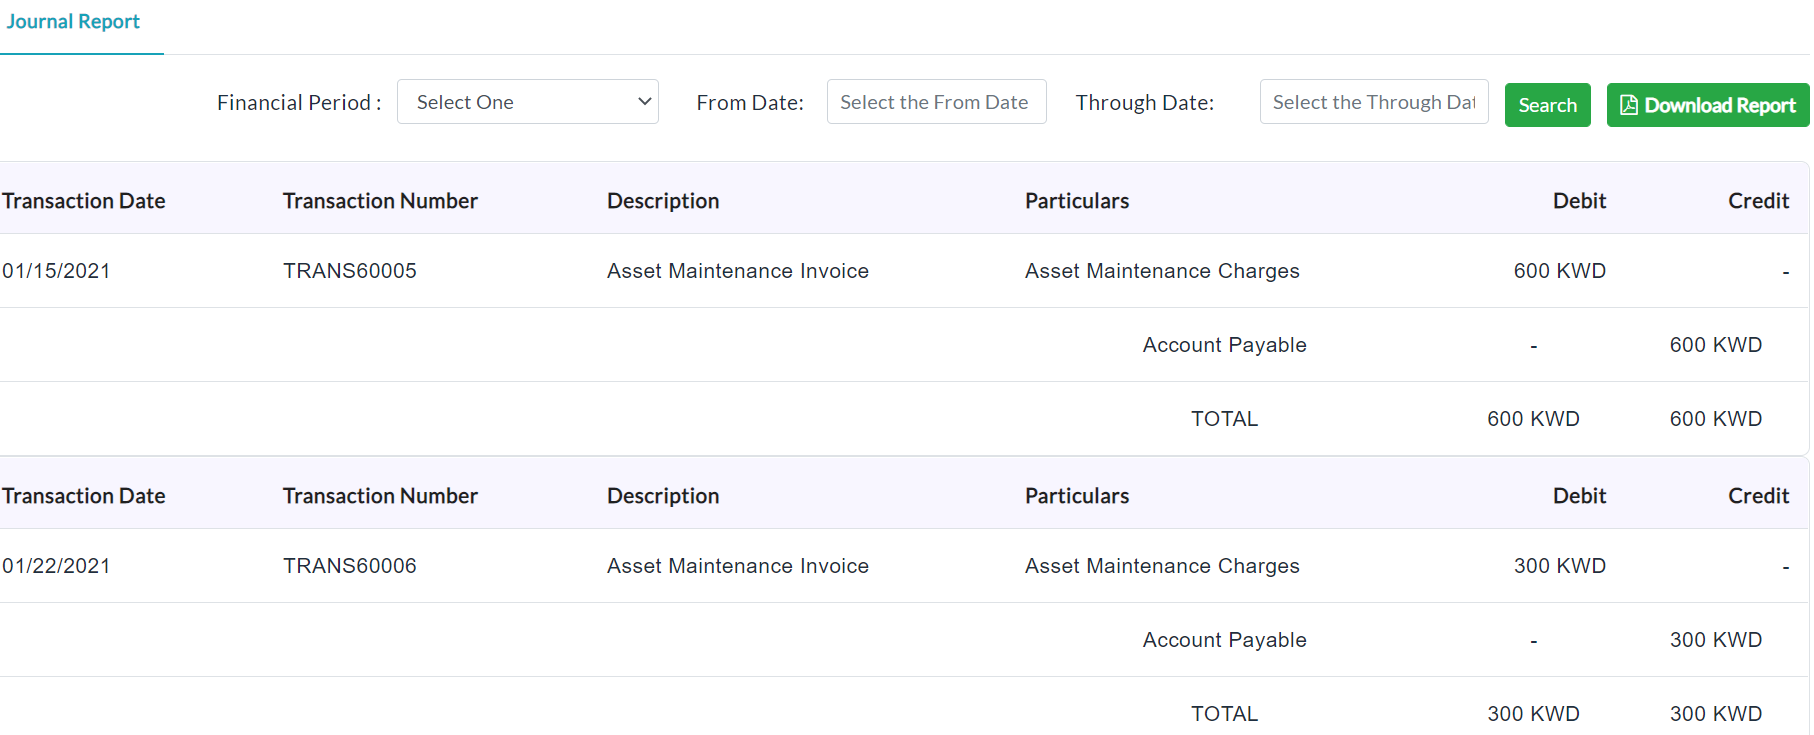The height and width of the screenshot is (735, 1814).
Task: Click Asset Maintenance Invoice for TRANS60005
Action: (738, 271)
